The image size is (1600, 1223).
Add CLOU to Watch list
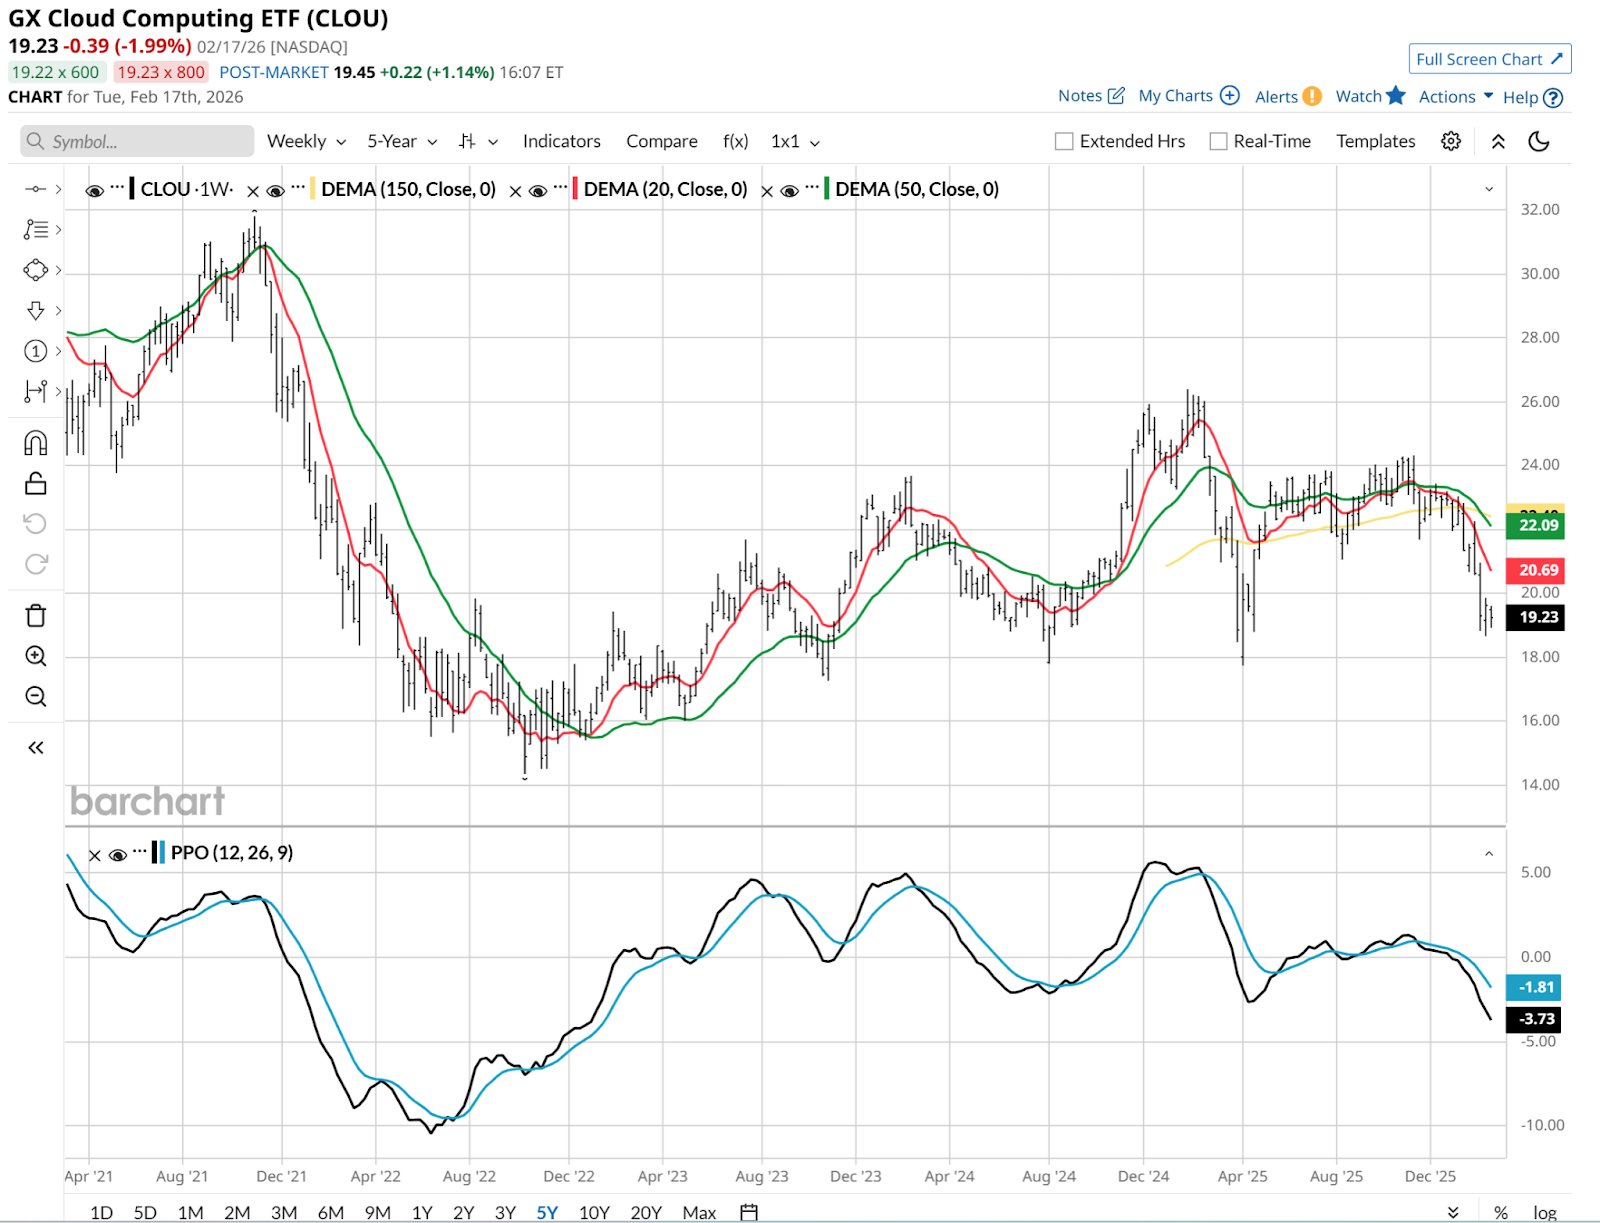pyautogui.click(x=1370, y=96)
